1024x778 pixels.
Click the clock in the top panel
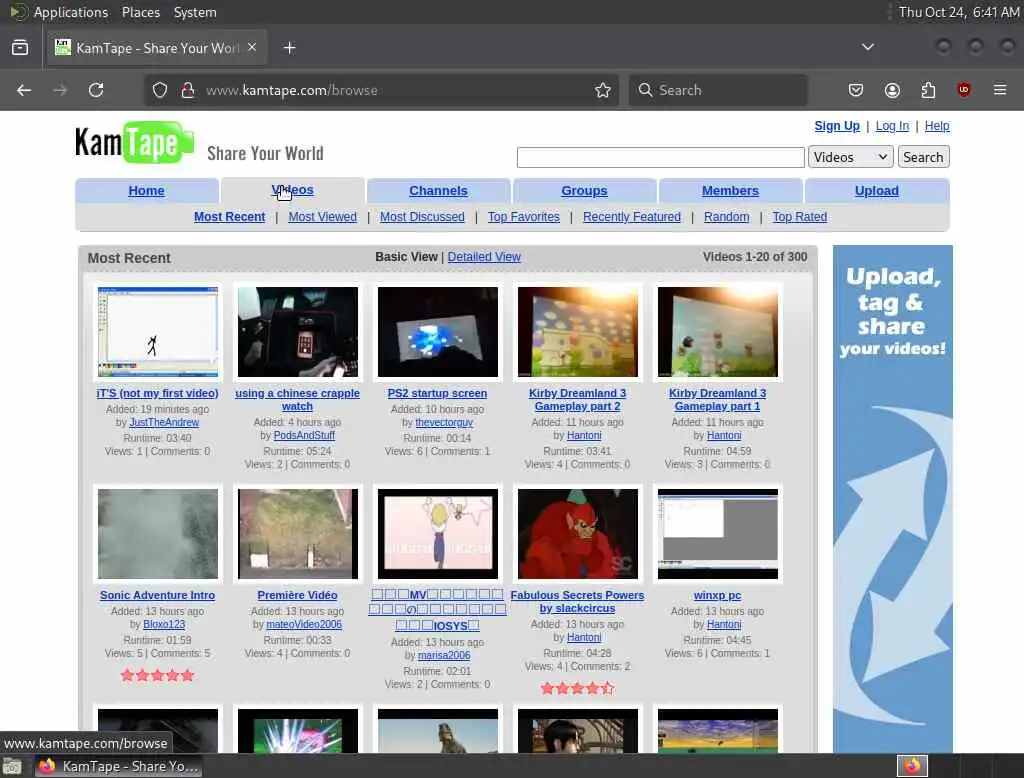pyautogui.click(x=958, y=12)
